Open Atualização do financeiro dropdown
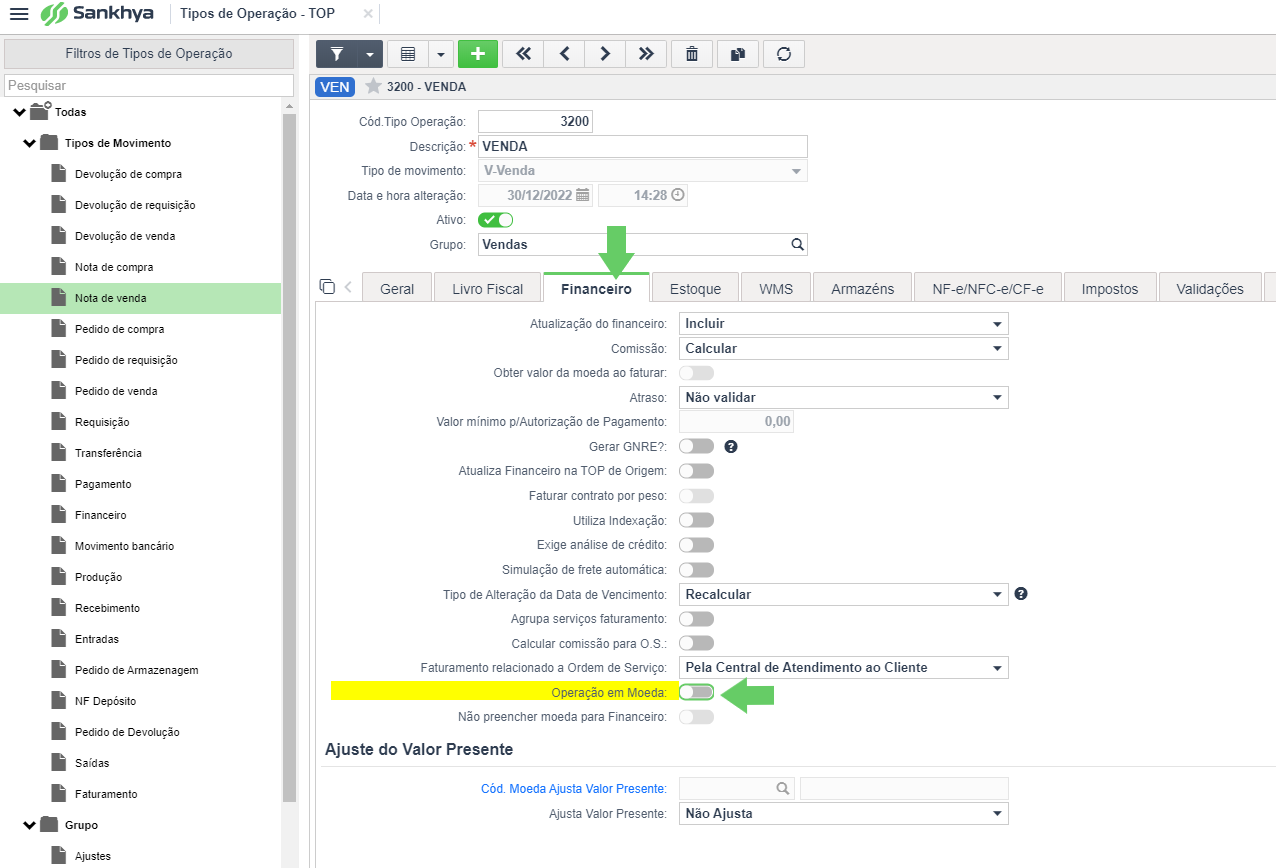Image resolution: width=1276 pixels, height=868 pixels. coord(844,323)
